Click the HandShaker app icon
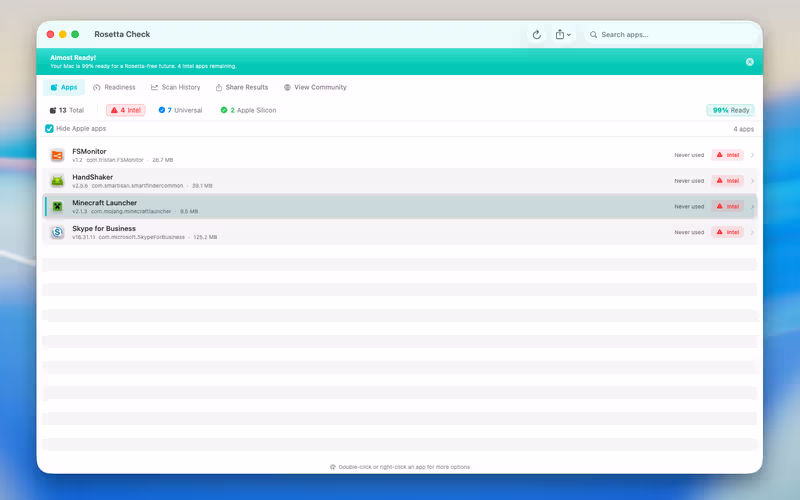Image resolution: width=800 pixels, height=500 pixels. click(57, 181)
